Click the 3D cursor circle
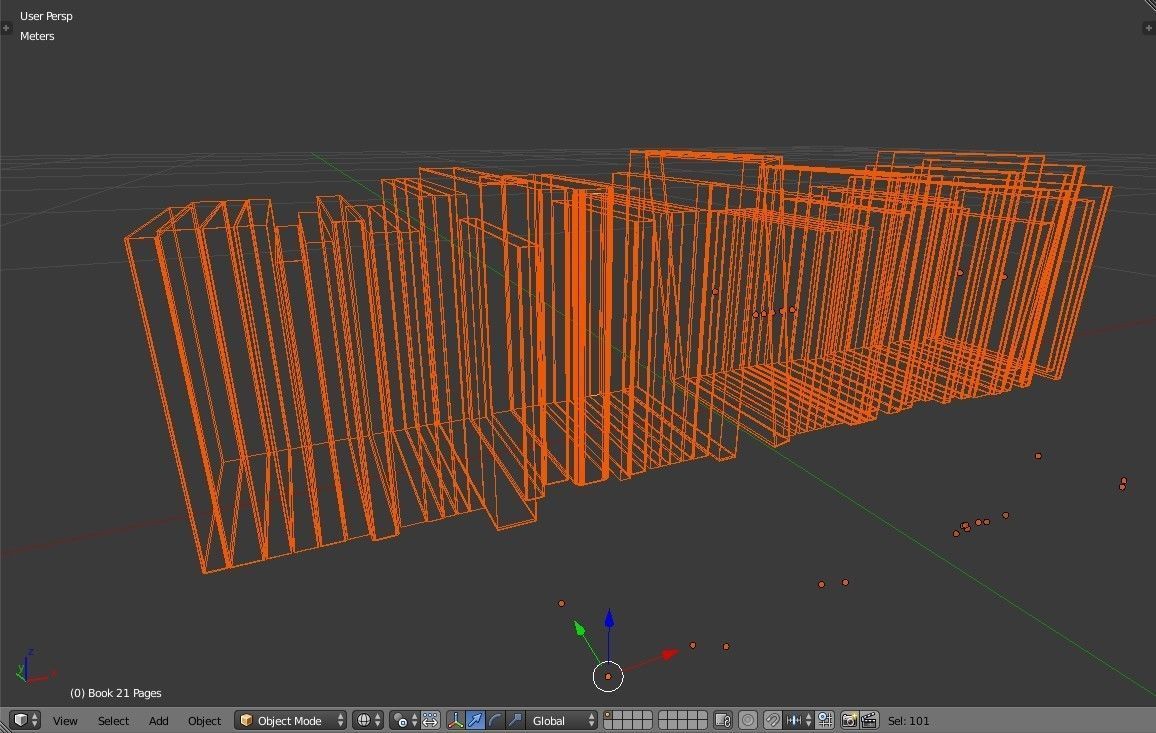Viewport: 1156px width, 733px height. point(608,676)
